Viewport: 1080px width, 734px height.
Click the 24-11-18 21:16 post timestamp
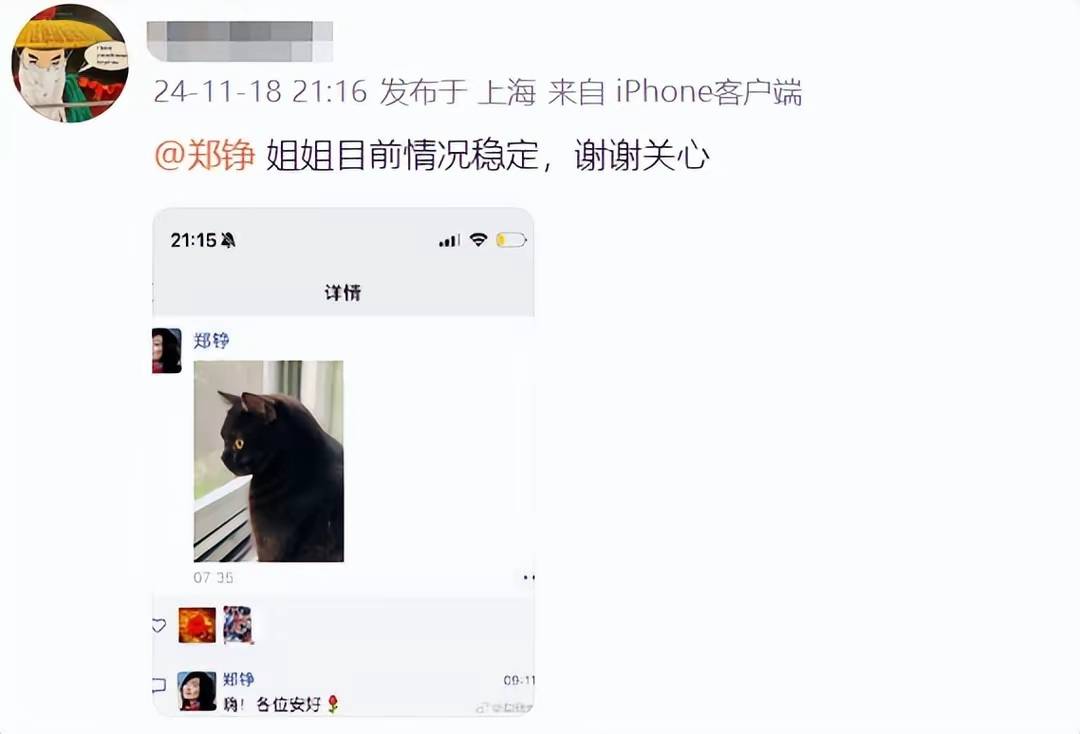[260, 91]
